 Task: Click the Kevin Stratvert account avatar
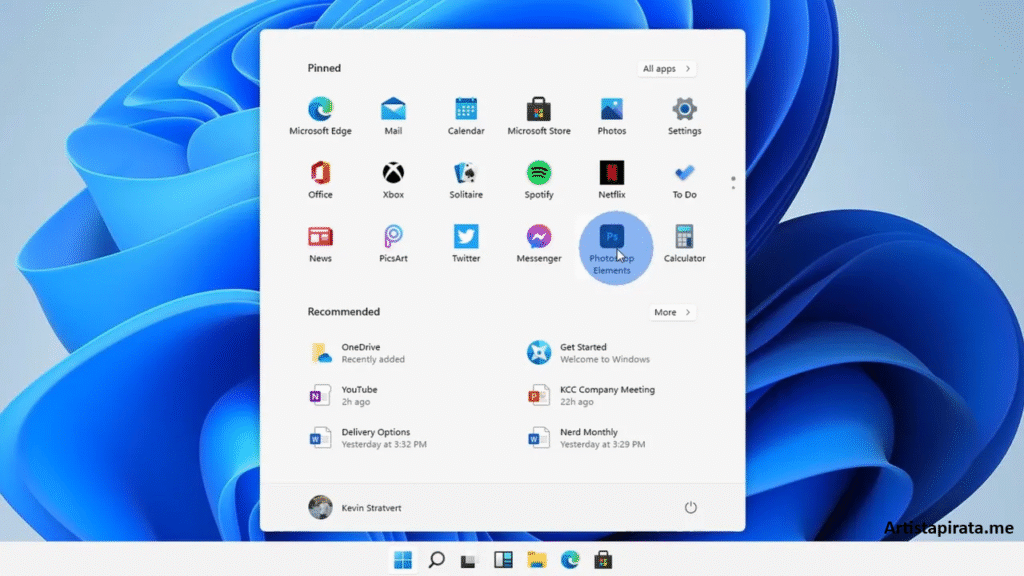pyautogui.click(x=320, y=507)
